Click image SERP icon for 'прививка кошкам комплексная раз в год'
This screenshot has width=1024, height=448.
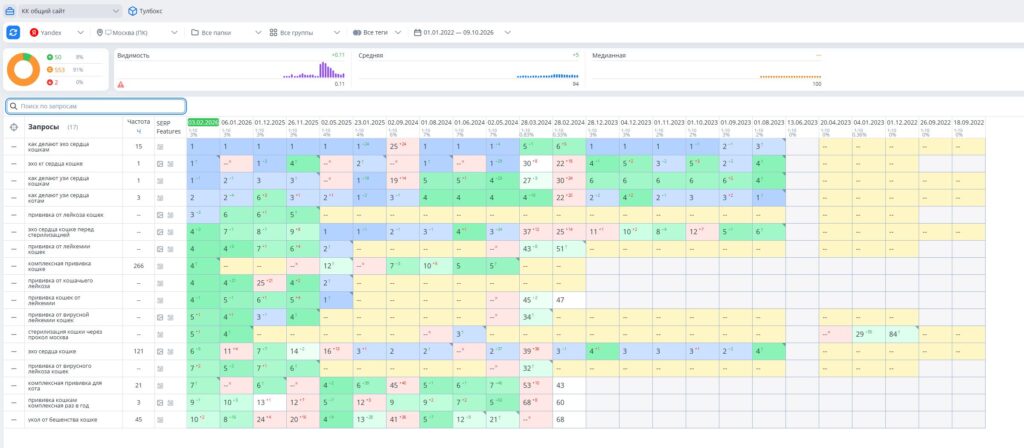(x=160, y=403)
